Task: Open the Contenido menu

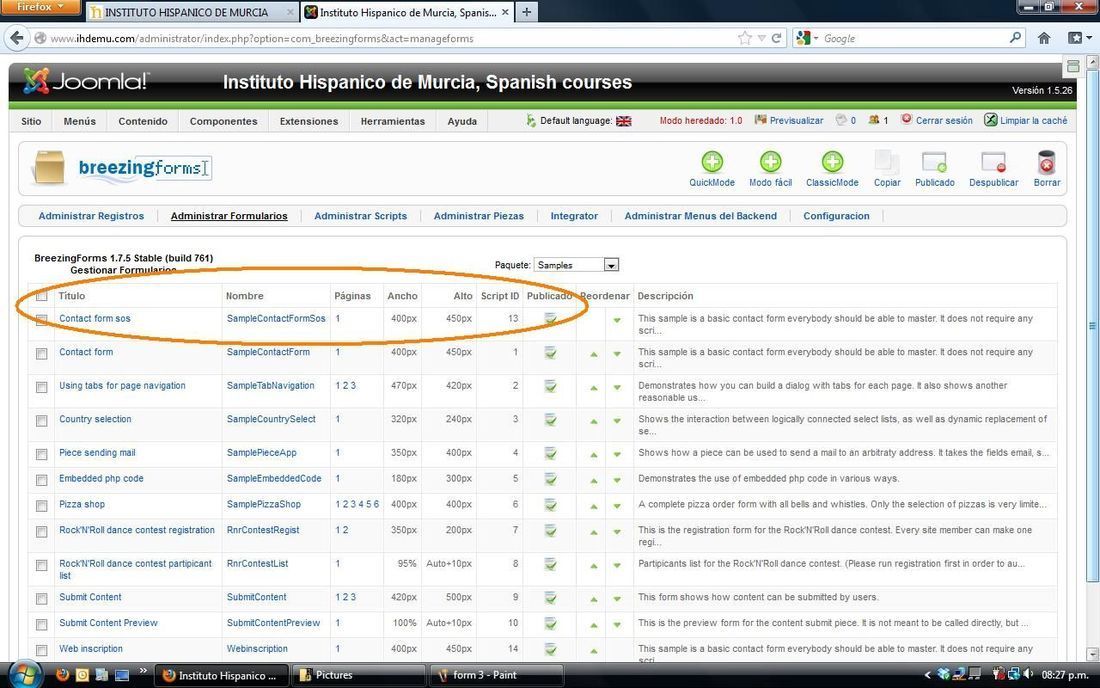Action: tap(143, 121)
